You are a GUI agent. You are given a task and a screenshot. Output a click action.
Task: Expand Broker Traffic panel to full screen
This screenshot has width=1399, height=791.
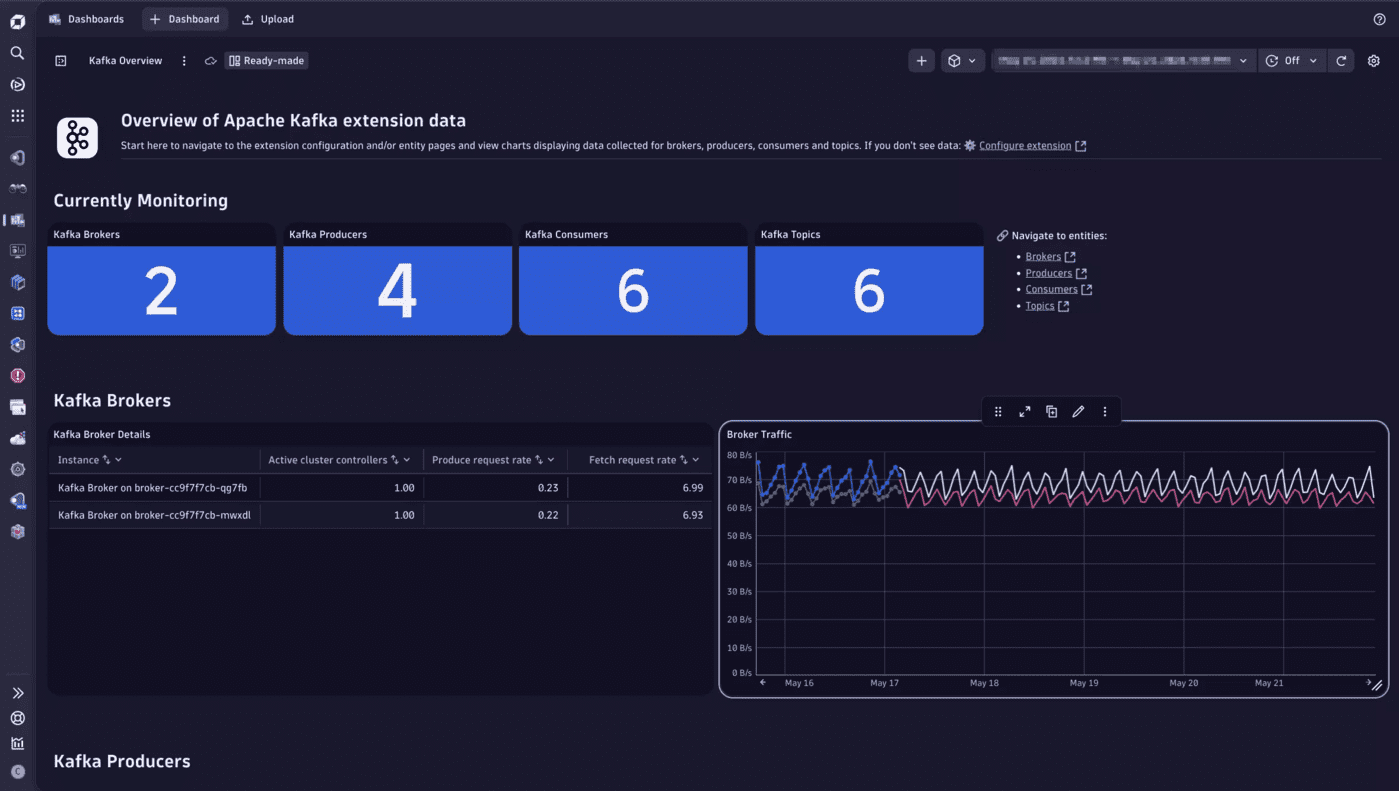tap(1024, 411)
